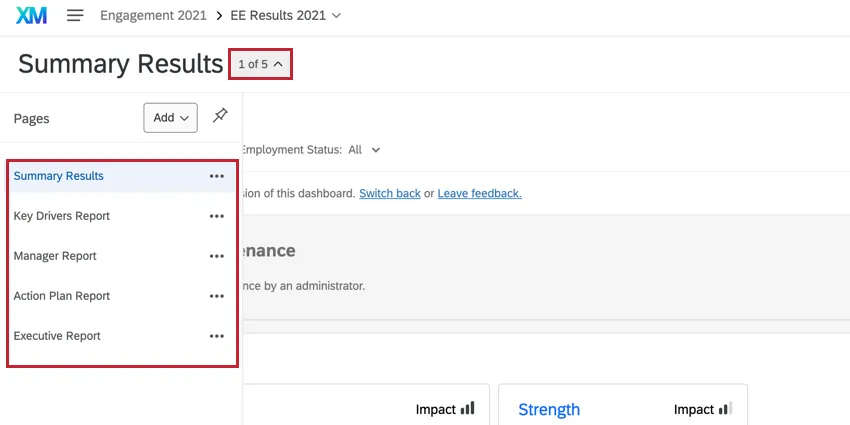The image size is (850, 425).
Task: Expand the Add page dropdown
Action: tap(171, 118)
